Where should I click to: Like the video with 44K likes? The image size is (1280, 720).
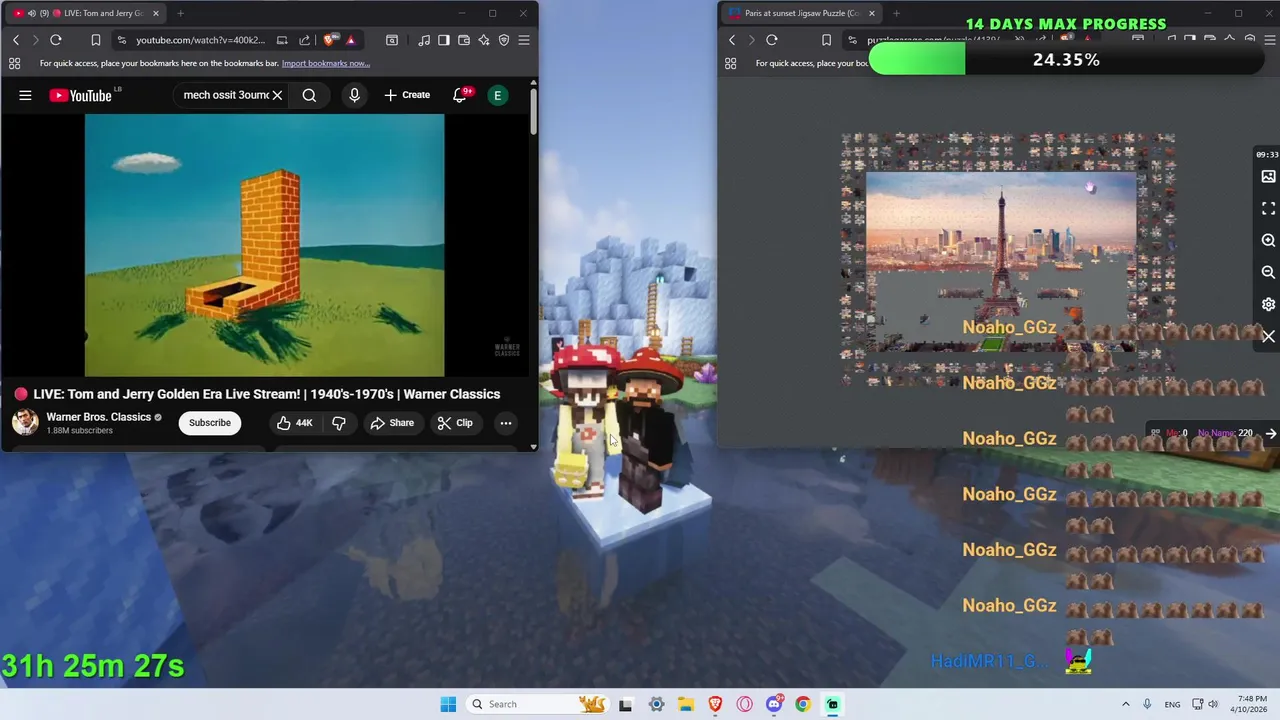tap(295, 423)
